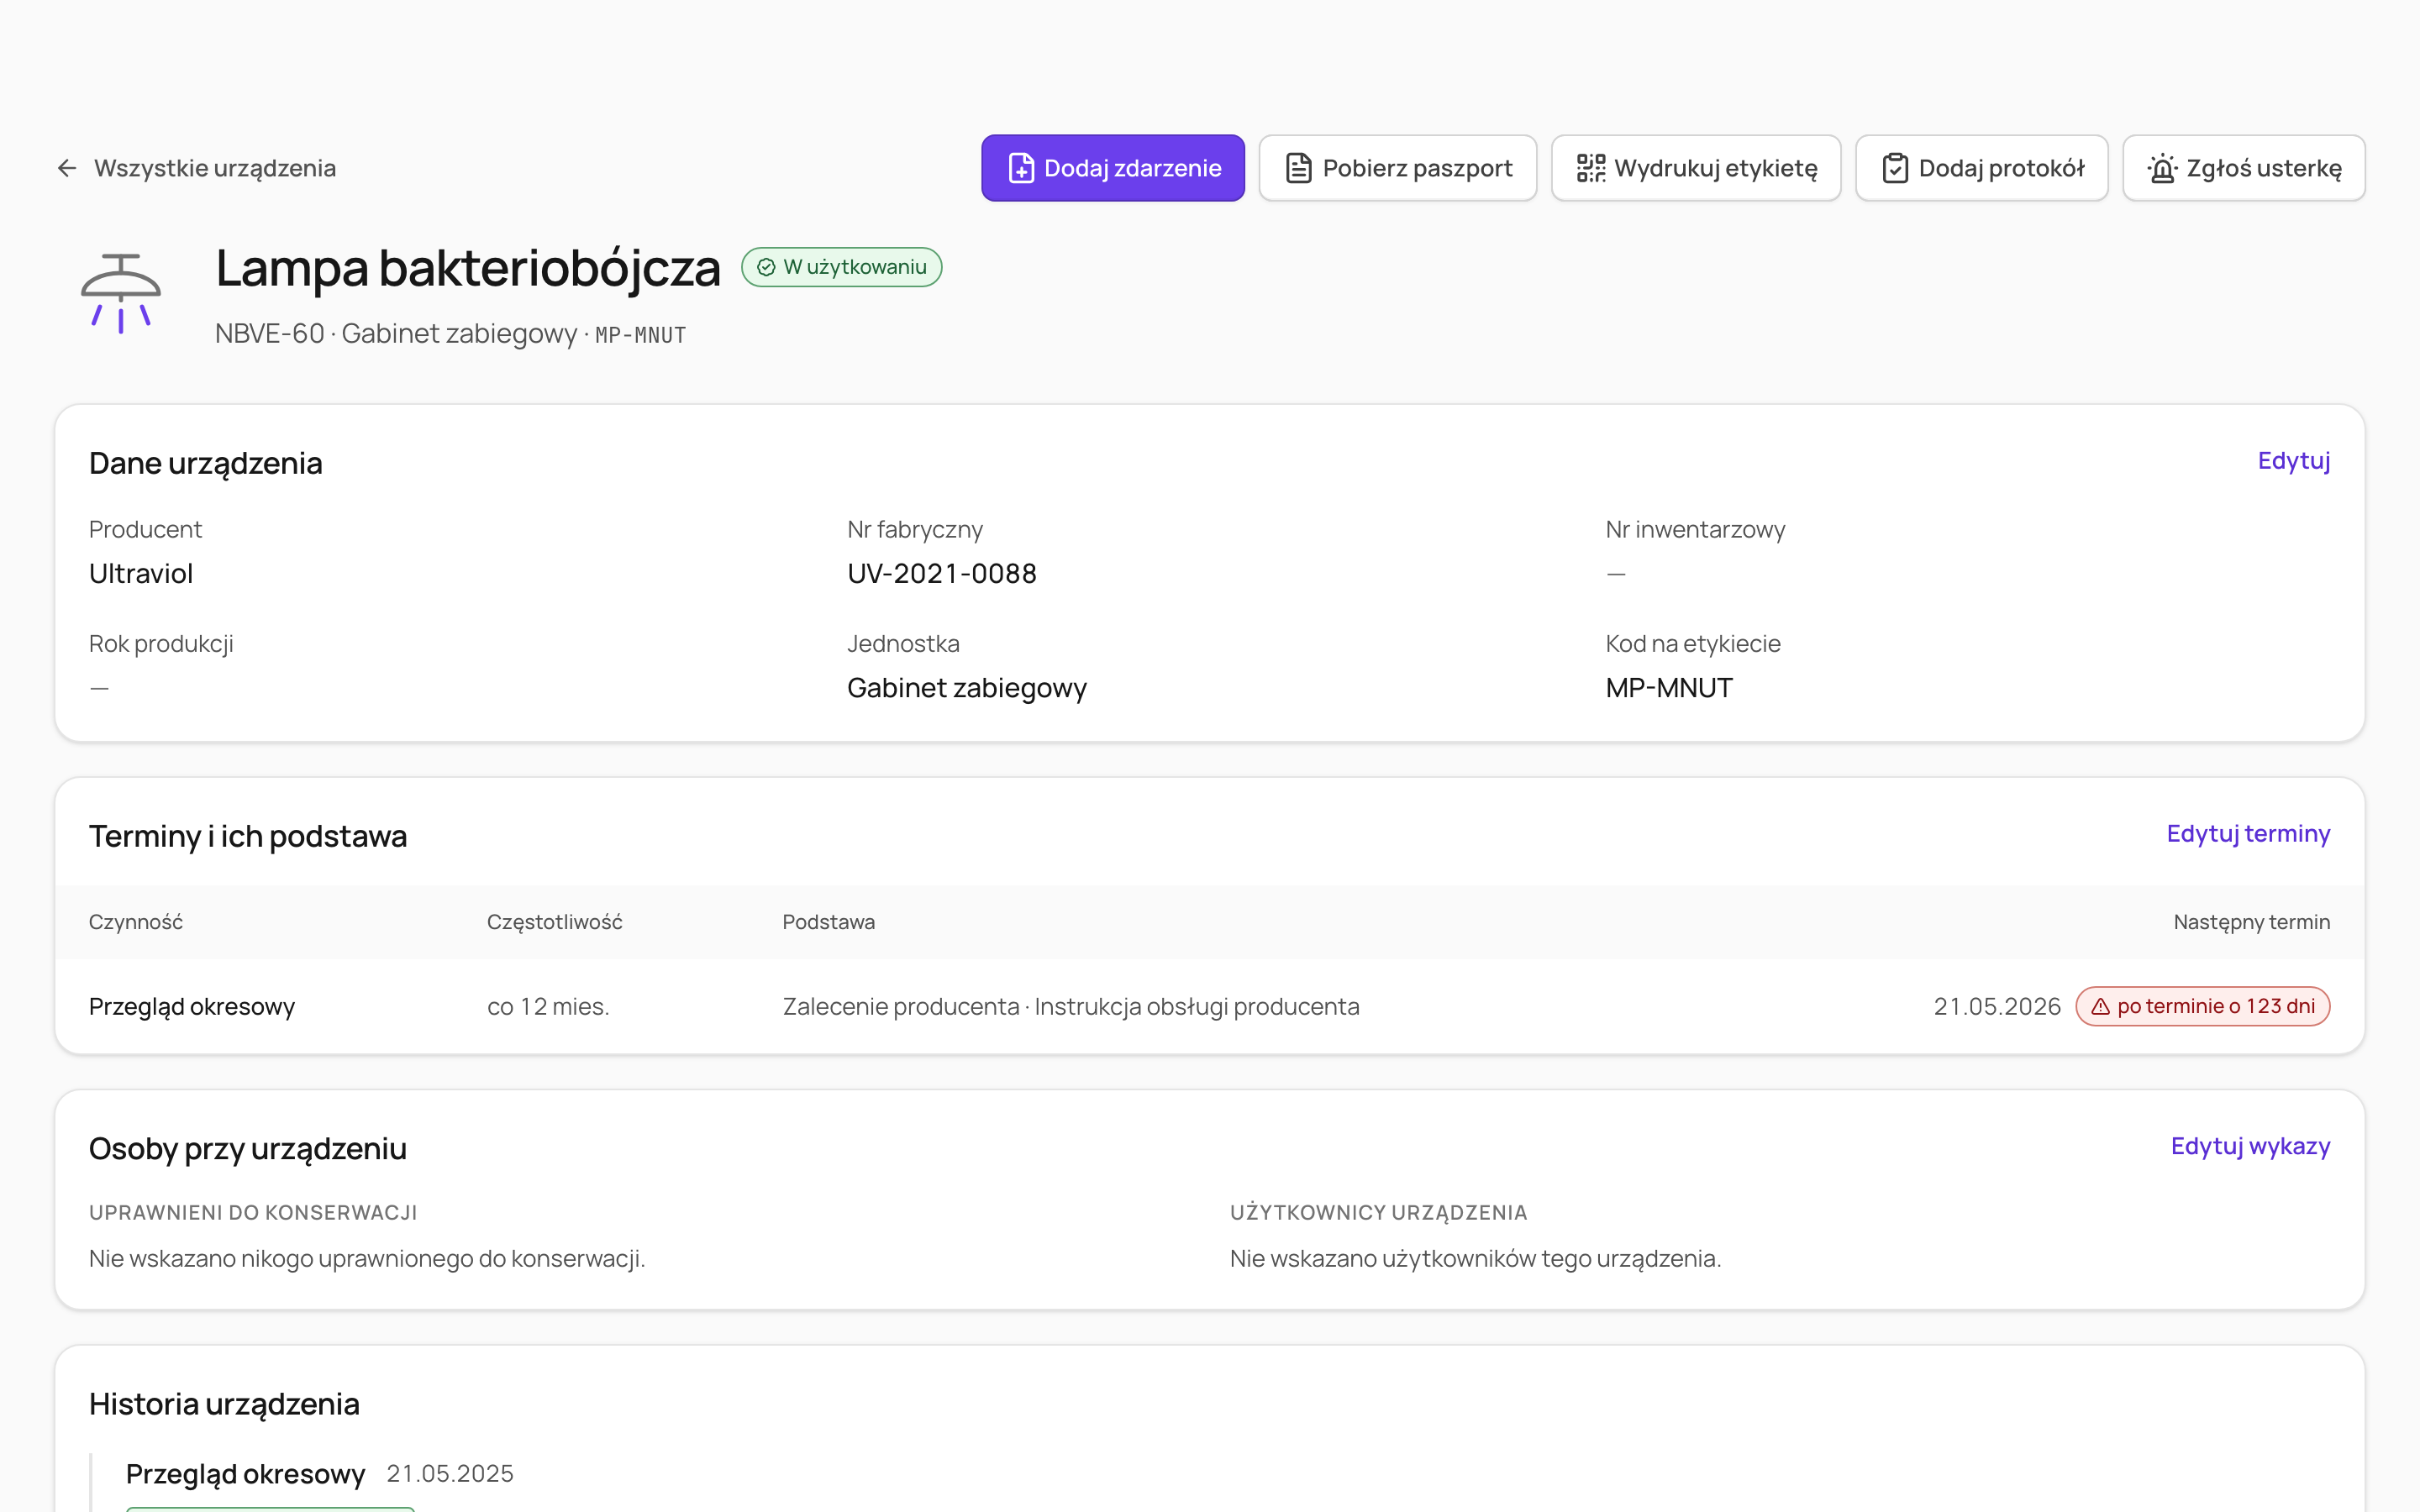2420x1512 pixels.
Task: Click the siren icon on Zgłoś usterkę
Action: click(2162, 168)
